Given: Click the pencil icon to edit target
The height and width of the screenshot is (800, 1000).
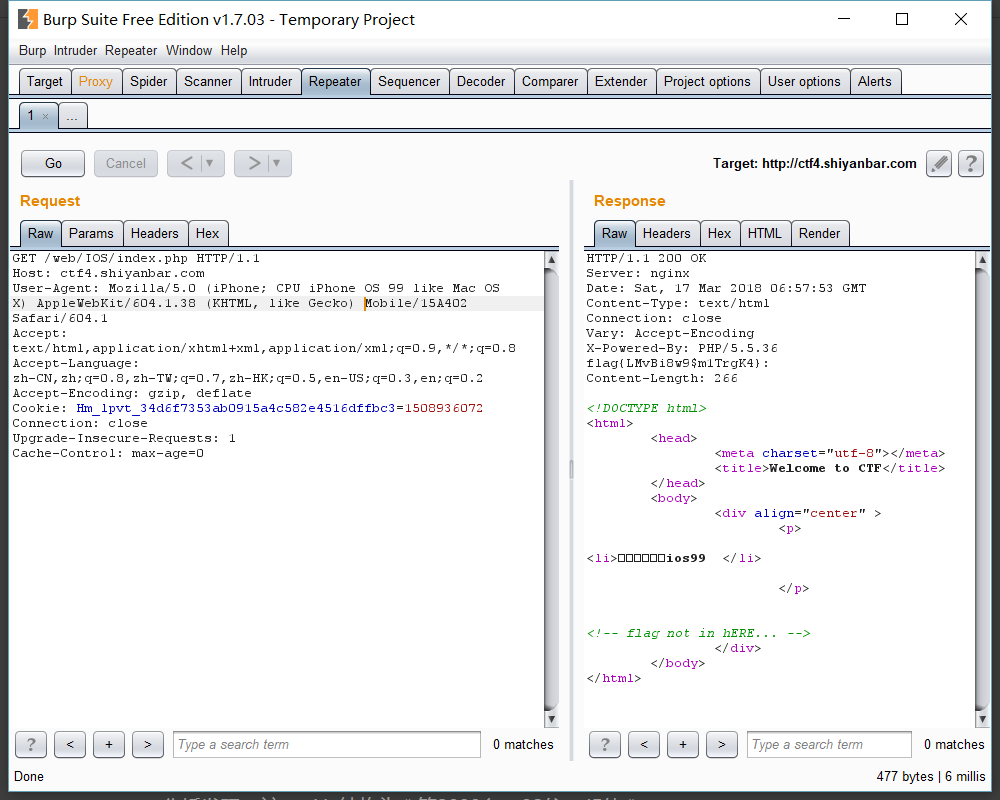Looking at the screenshot, I should [x=938, y=164].
